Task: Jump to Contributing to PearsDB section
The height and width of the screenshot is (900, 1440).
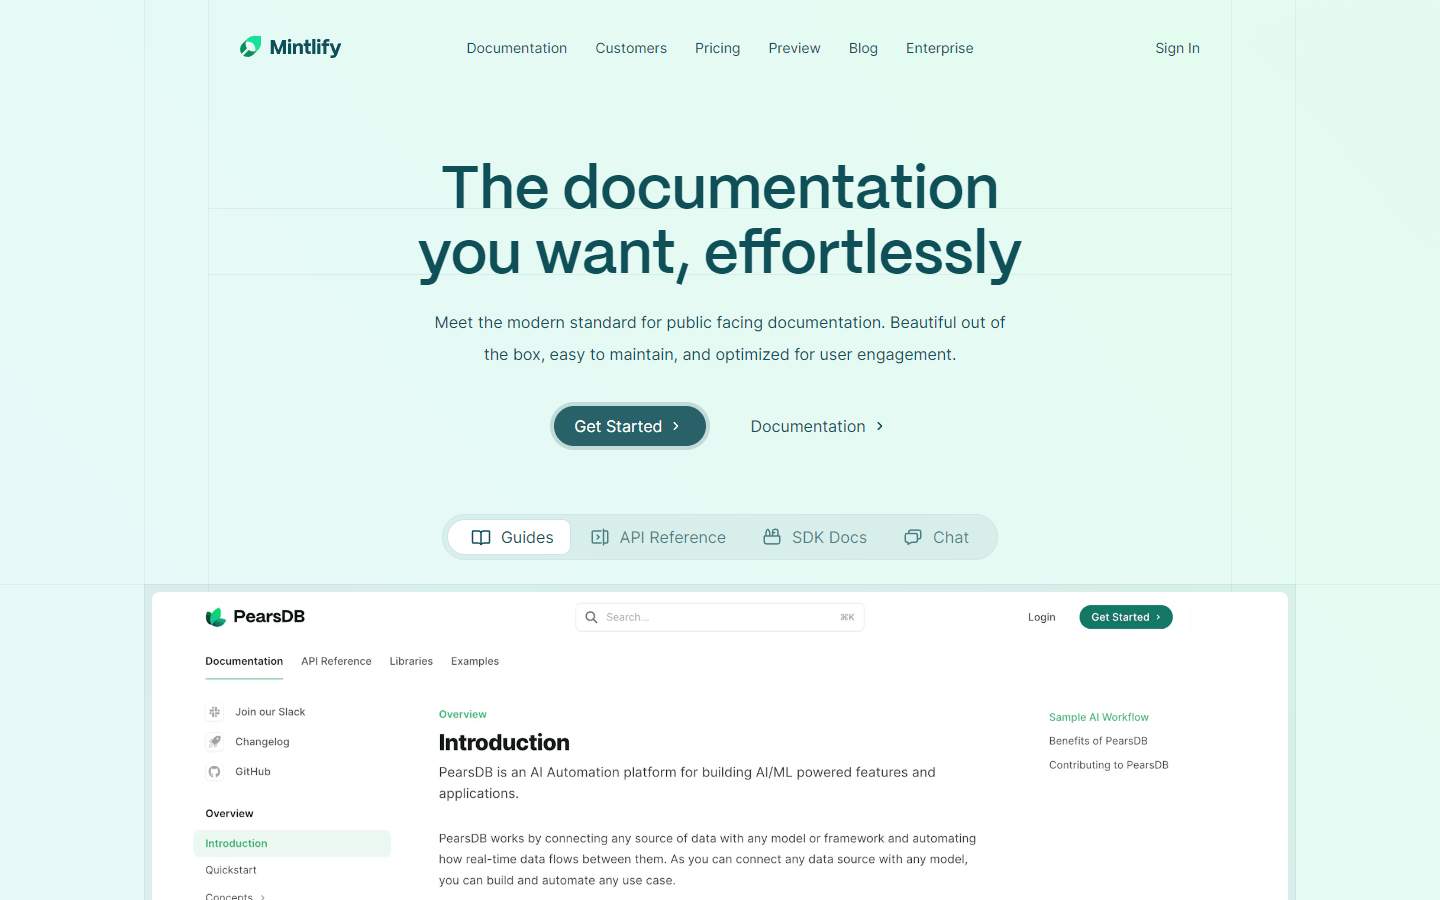Action: click(1109, 765)
